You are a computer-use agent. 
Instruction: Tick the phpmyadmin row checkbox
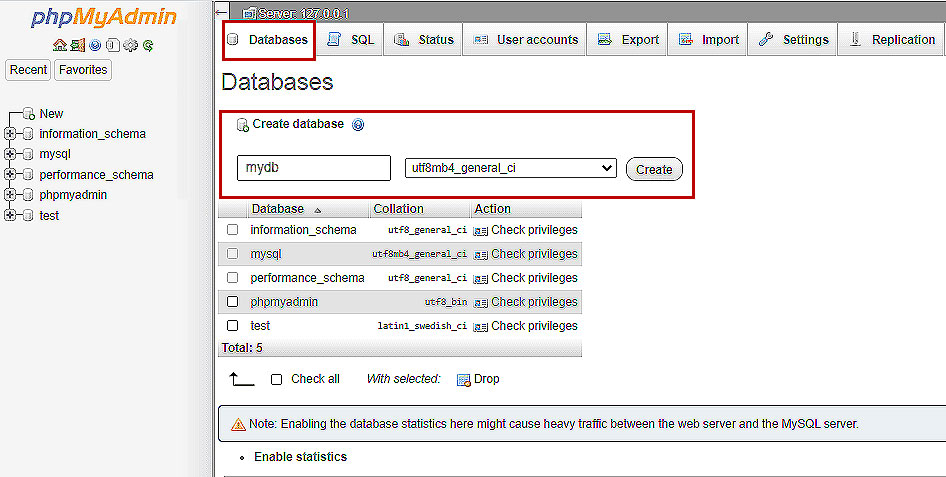click(232, 302)
